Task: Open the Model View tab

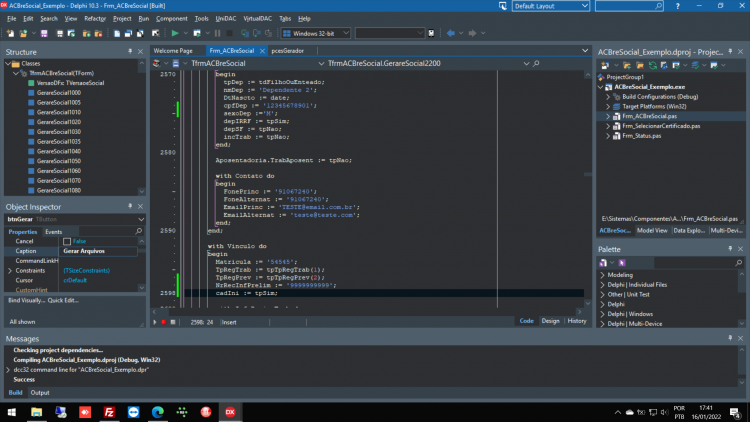Action: (652, 230)
